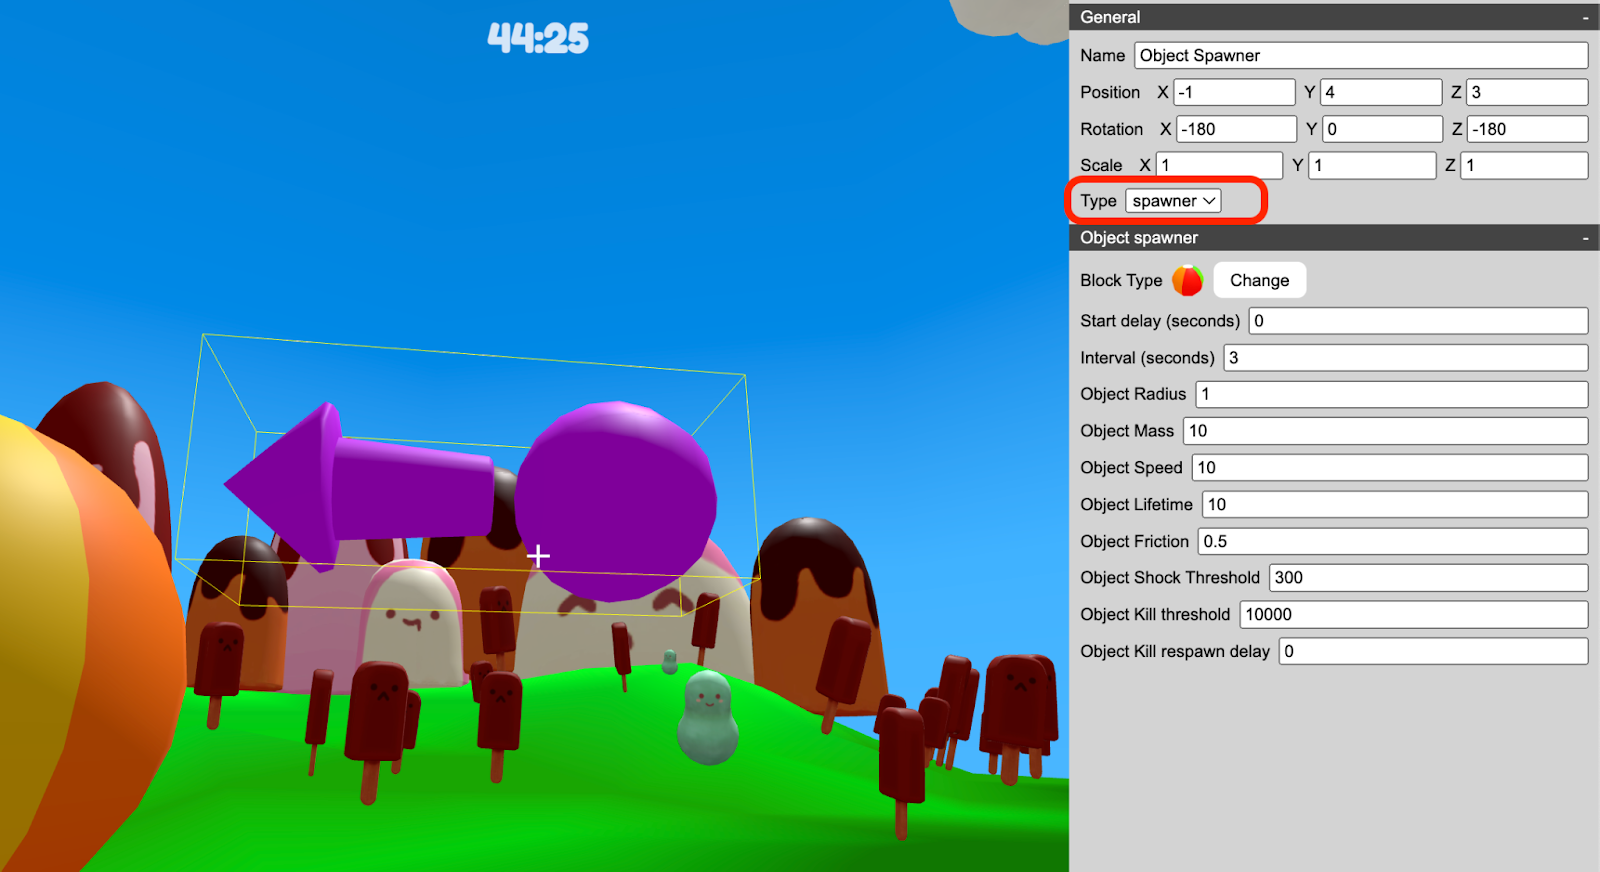Click the Object Shock Threshold field
Image resolution: width=1600 pixels, height=872 pixels.
pos(1429,578)
